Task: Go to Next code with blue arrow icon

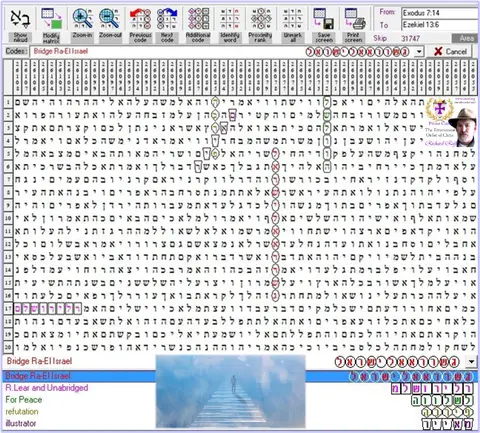Action: (167, 19)
